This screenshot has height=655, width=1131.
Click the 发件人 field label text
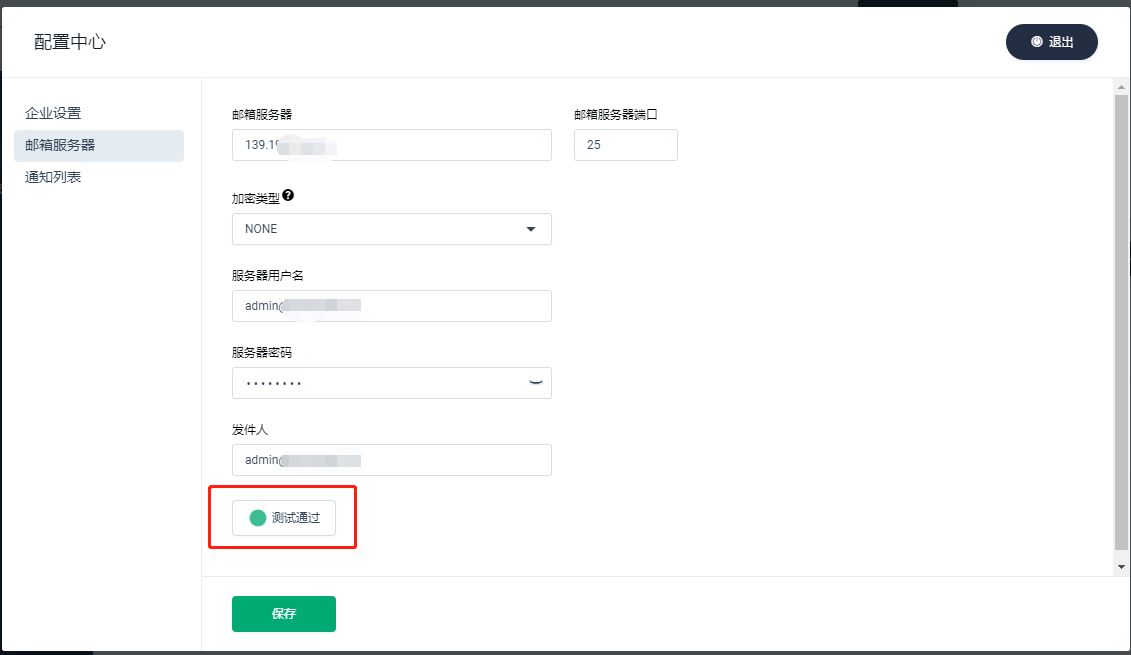click(250, 429)
